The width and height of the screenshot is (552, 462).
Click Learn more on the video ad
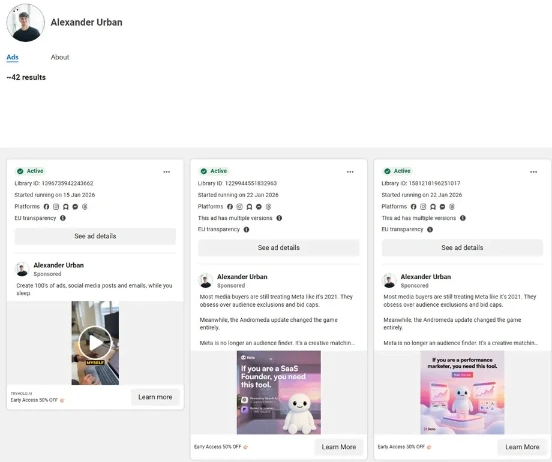click(x=155, y=397)
